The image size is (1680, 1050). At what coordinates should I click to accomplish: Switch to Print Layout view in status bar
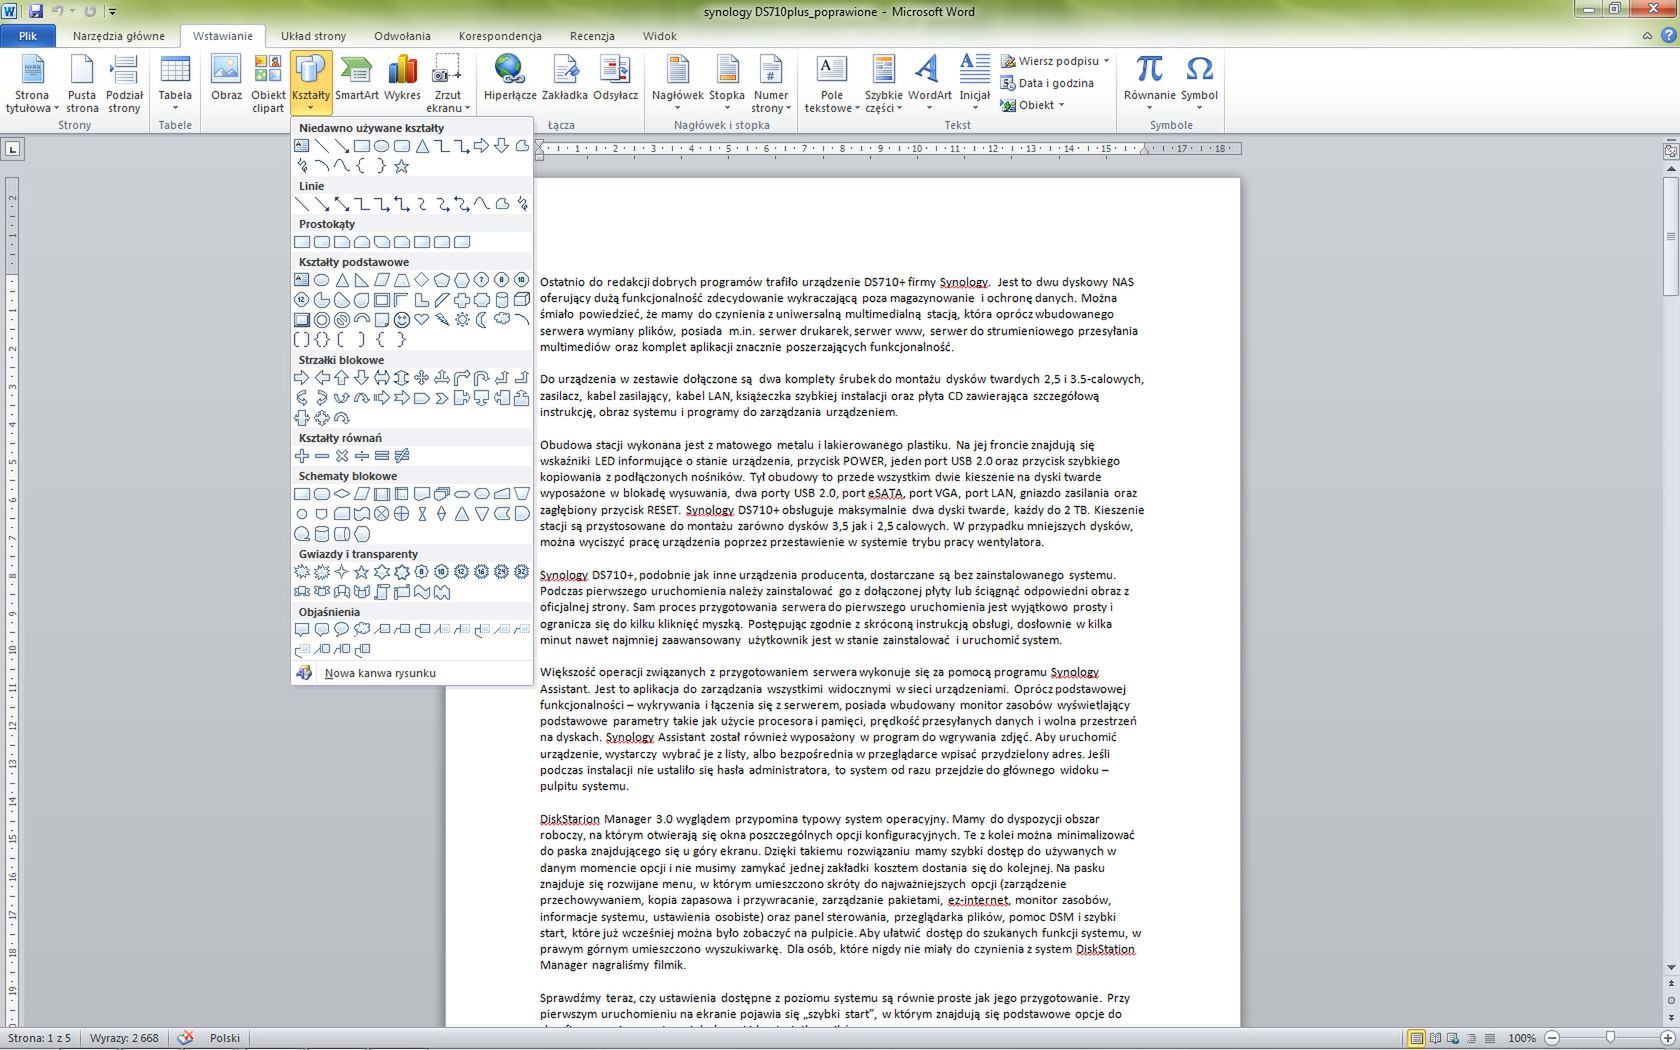click(1416, 1038)
